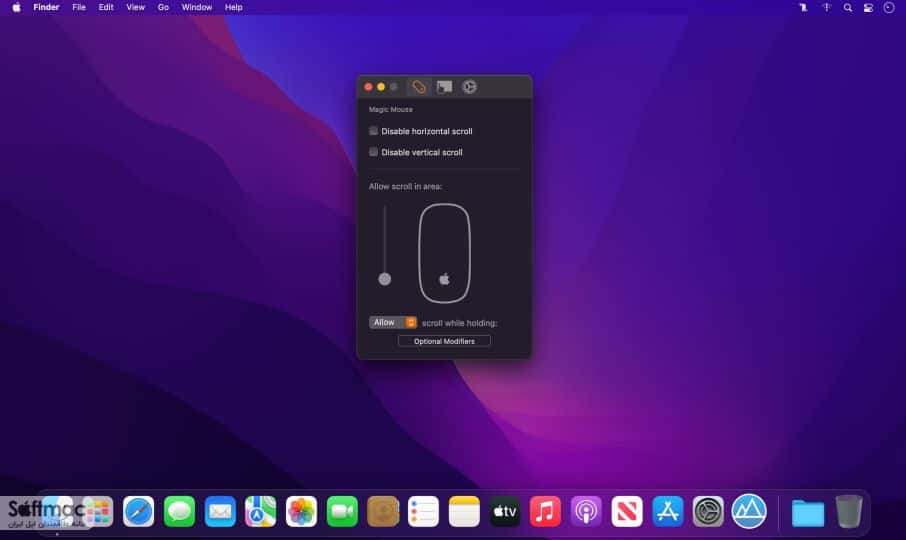The height and width of the screenshot is (540, 906).
Task: Open the Edit menu
Action: pyautogui.click(x=106, y=8)
